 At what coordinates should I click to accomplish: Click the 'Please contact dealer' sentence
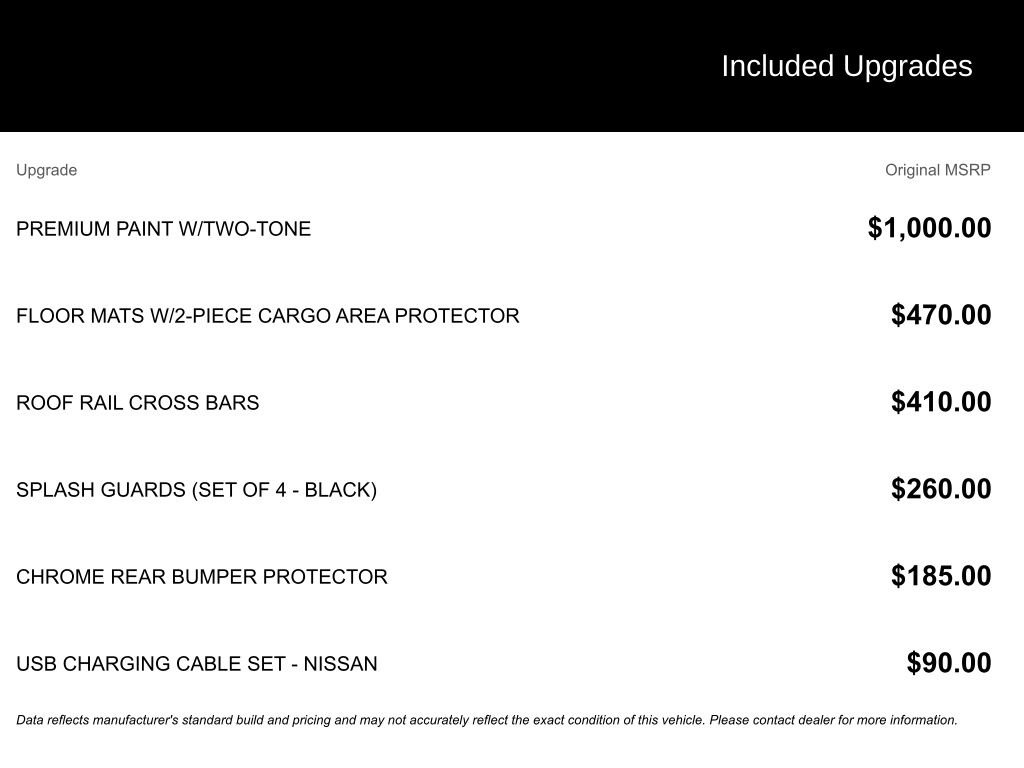coord(833,720)
